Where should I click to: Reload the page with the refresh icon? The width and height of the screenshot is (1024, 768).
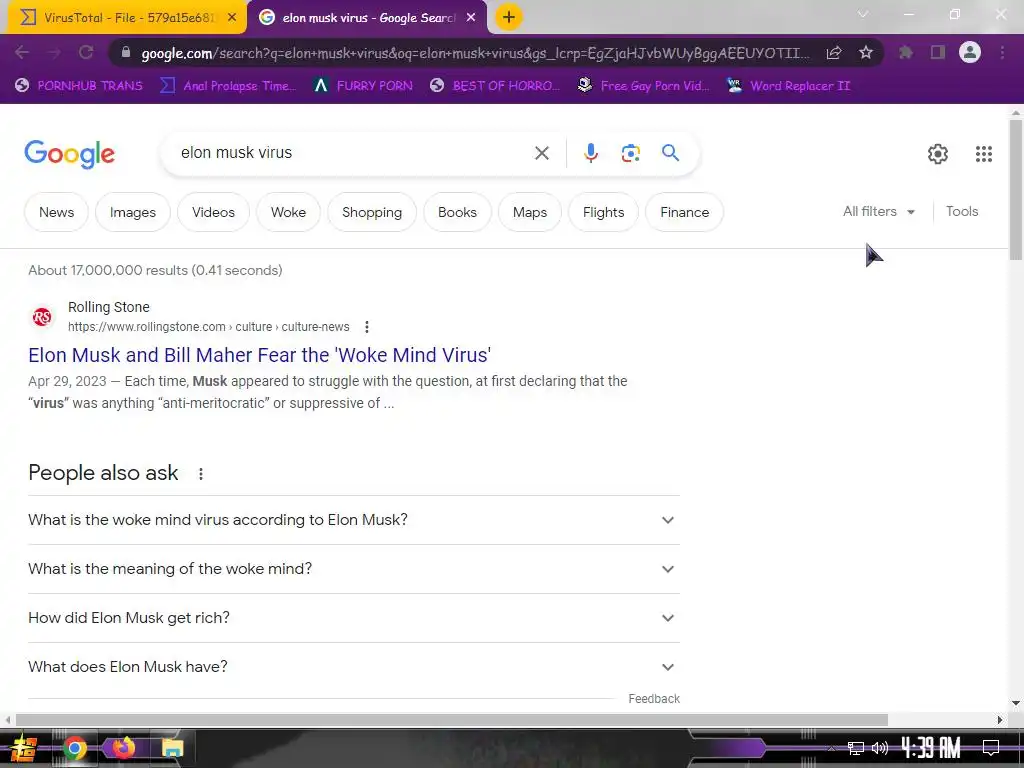86,52
